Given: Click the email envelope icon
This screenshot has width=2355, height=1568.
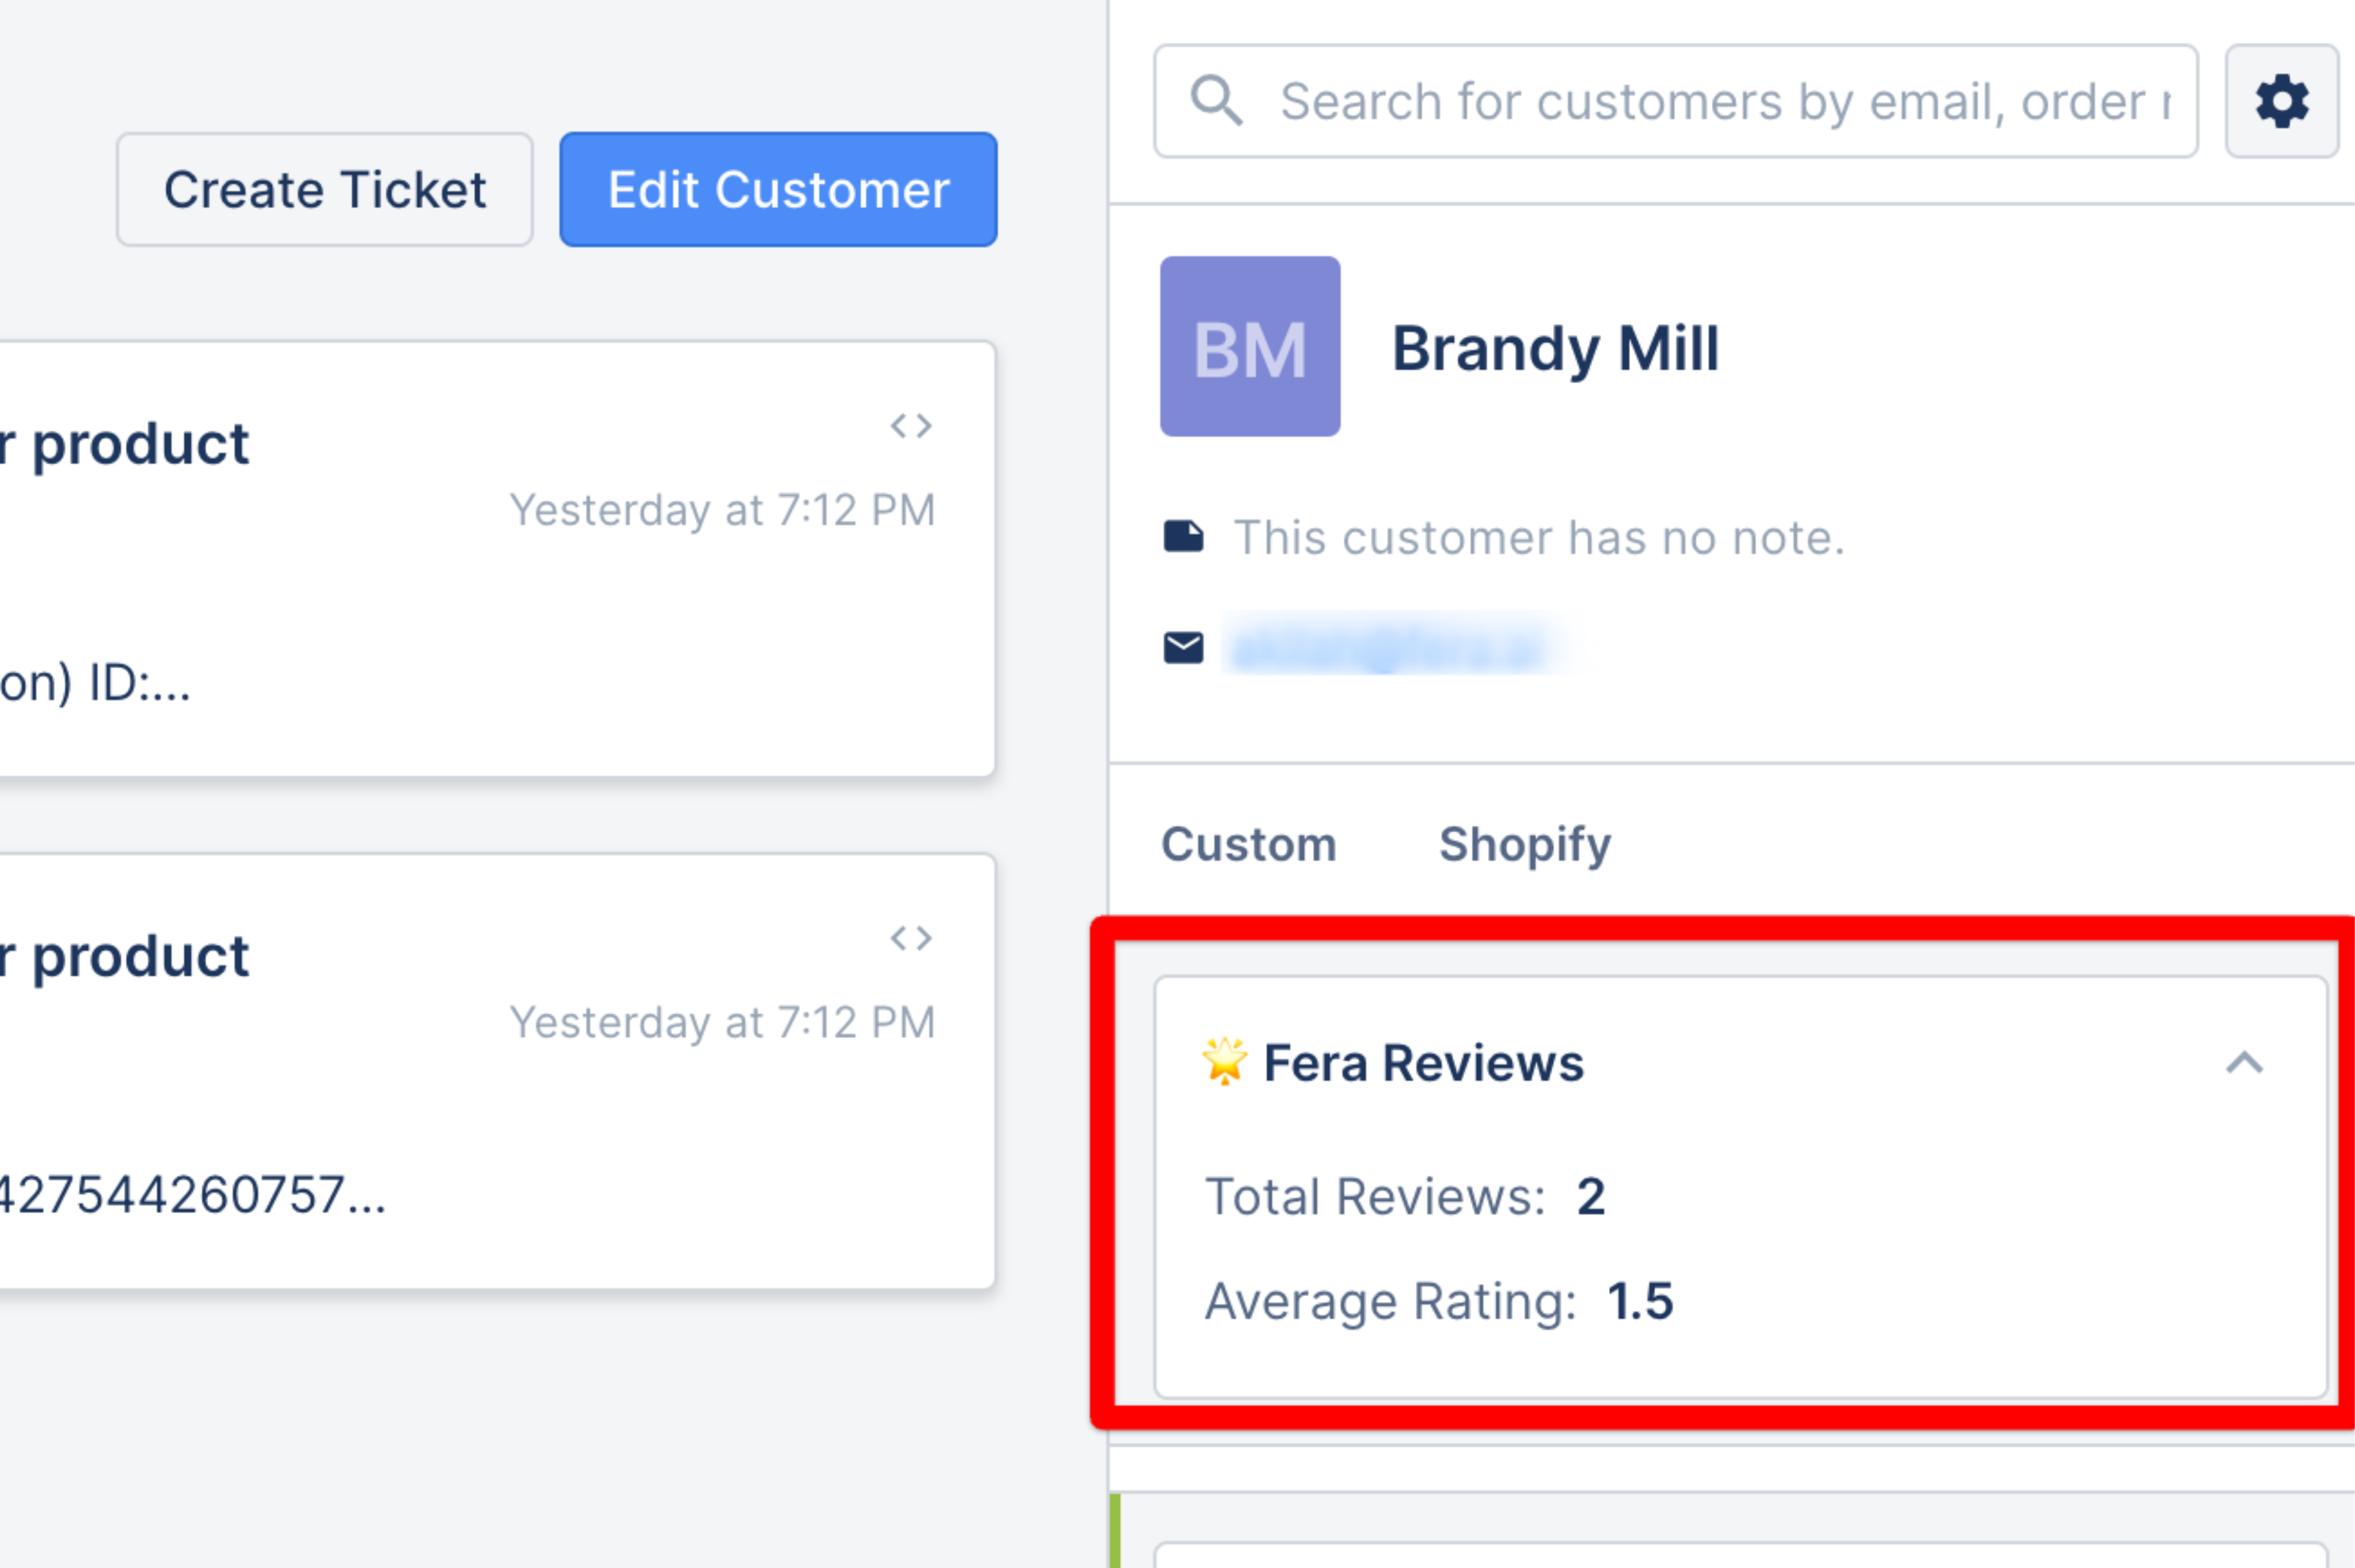Looking at the screenshot, I should (1183, 648).
